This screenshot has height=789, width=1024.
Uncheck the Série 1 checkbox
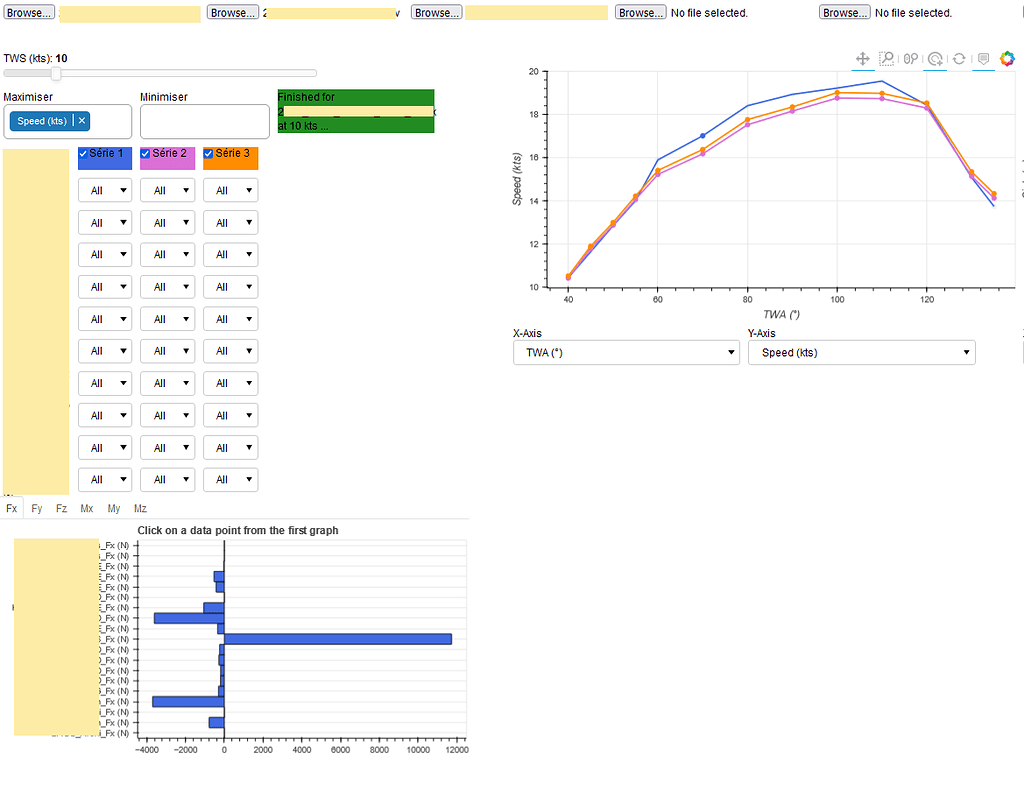pyautogui.click(x=82, y=155)
